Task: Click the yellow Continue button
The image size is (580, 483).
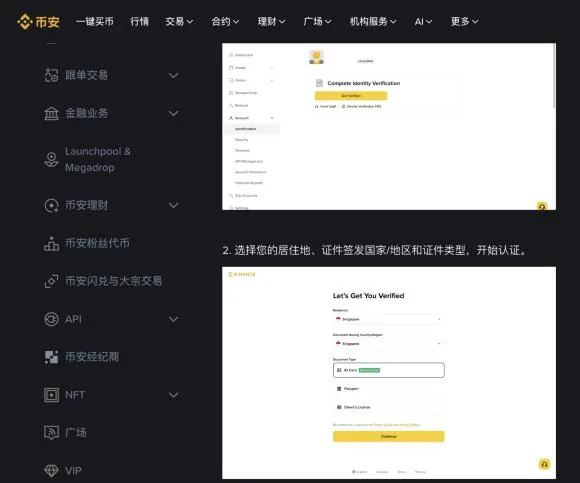Action: click(388, 436)
